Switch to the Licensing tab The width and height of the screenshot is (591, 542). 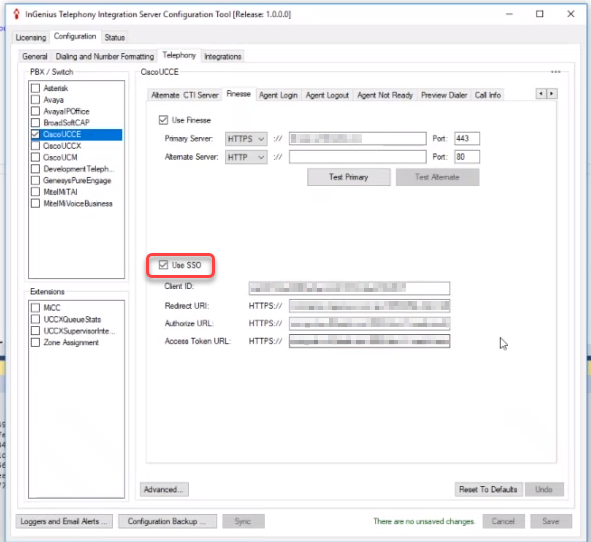[31, 37]
